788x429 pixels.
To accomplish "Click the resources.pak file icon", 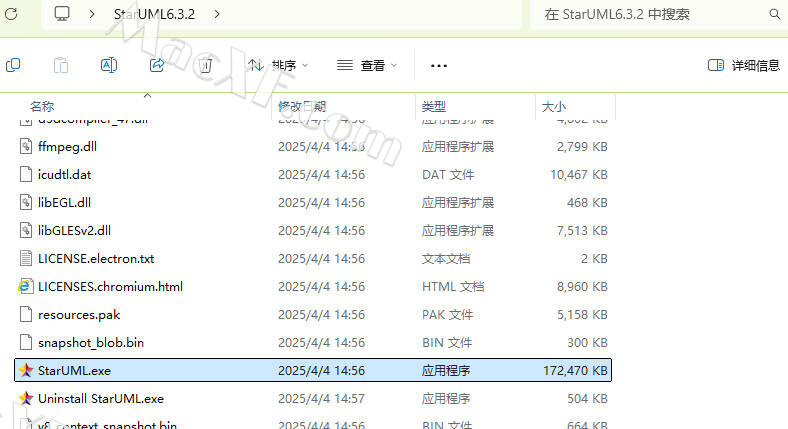I will [26, 315].
